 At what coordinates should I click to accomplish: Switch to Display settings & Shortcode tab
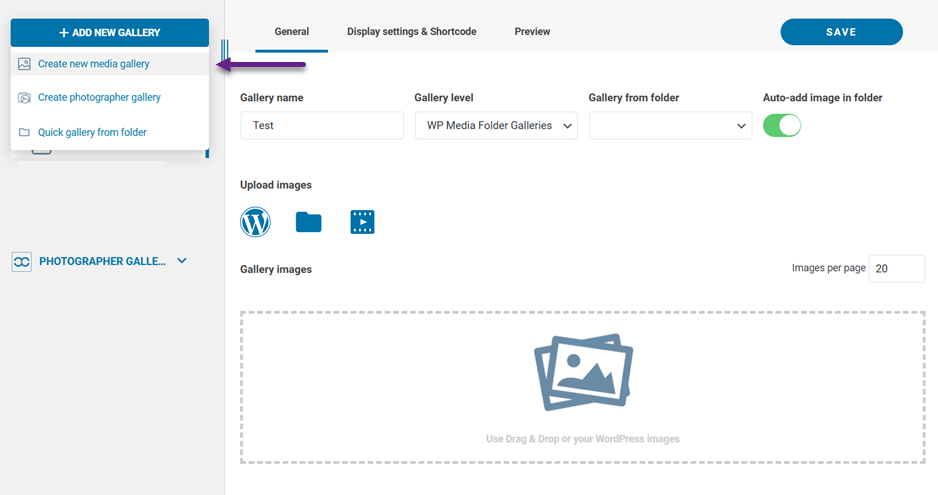[x=411, y=32]
